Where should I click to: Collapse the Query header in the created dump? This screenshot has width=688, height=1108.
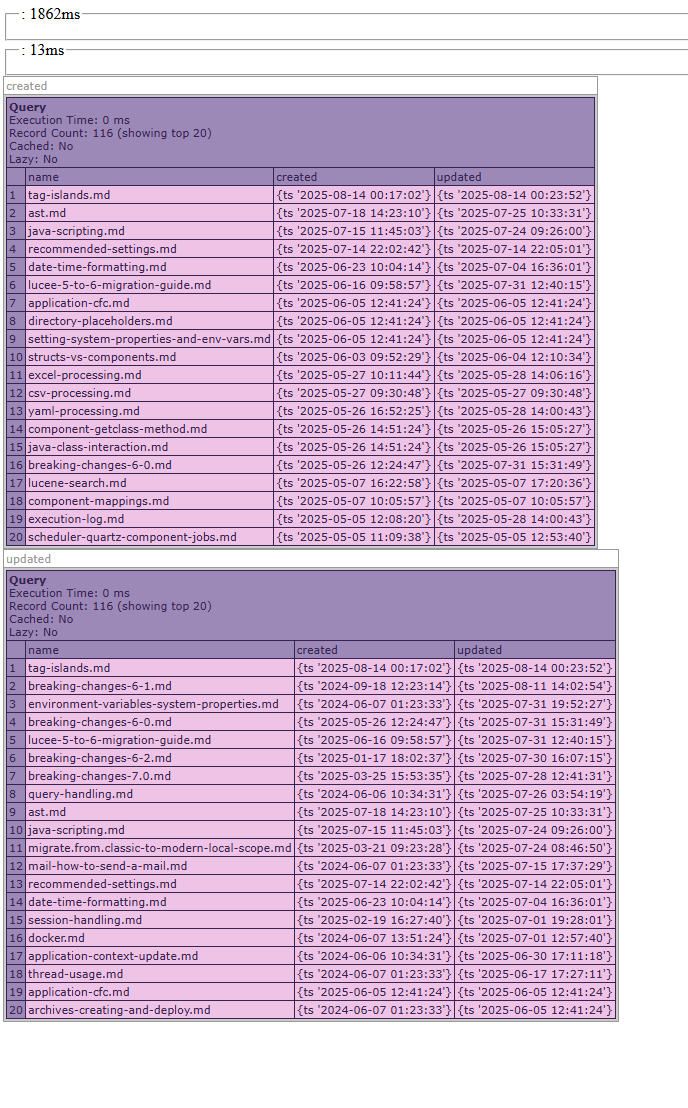[28, 107]
